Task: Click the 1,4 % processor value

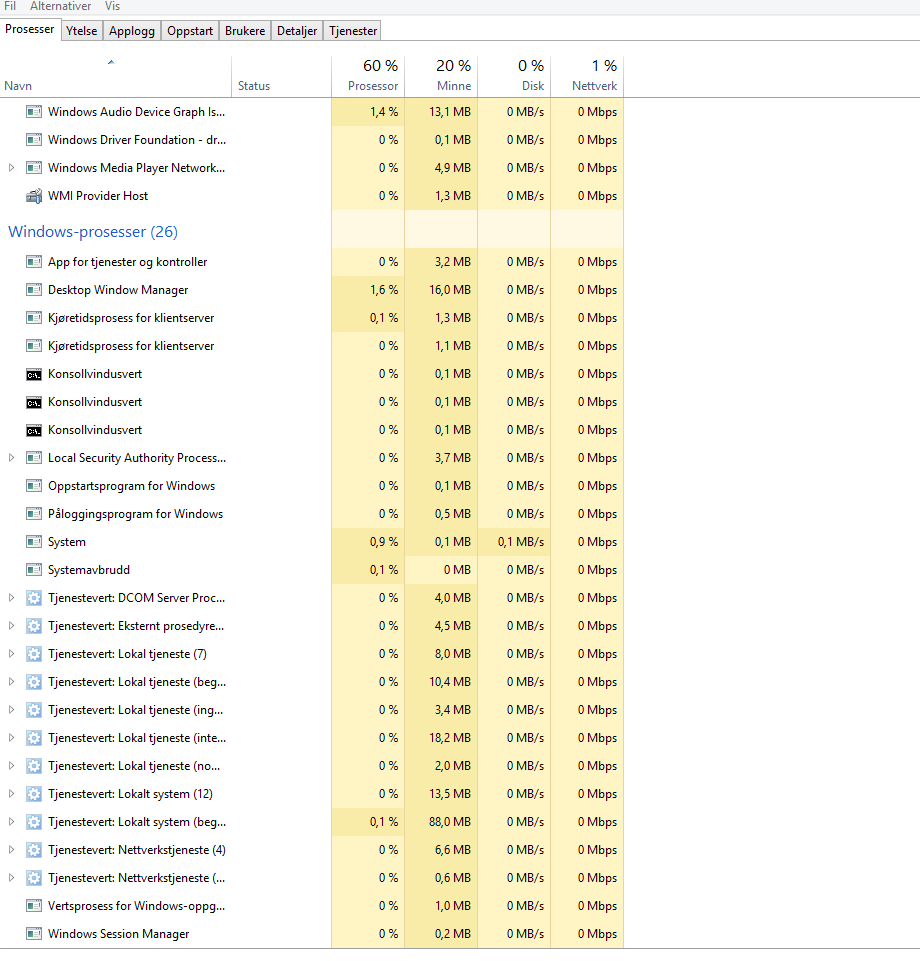Action: 384,112
